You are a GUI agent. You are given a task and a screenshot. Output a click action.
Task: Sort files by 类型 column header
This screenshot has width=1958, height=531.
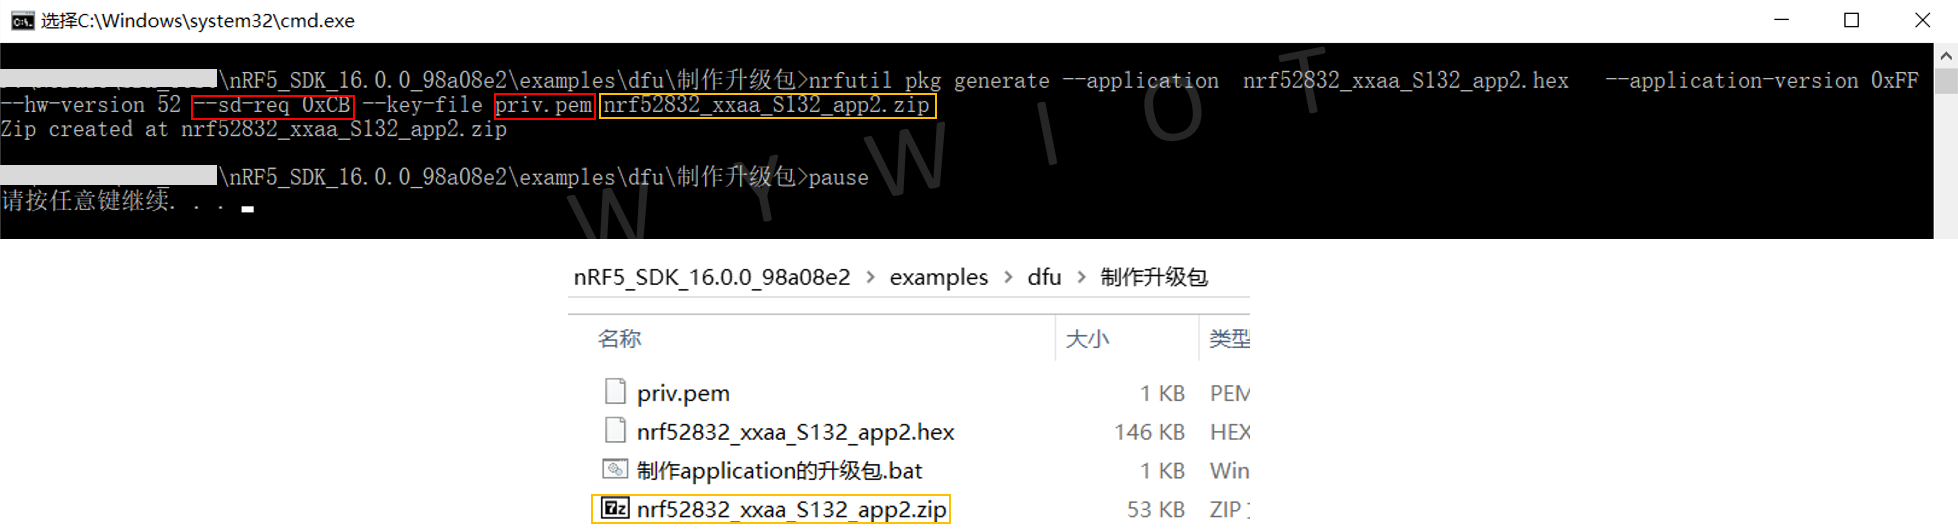(x=1229, y=339)
